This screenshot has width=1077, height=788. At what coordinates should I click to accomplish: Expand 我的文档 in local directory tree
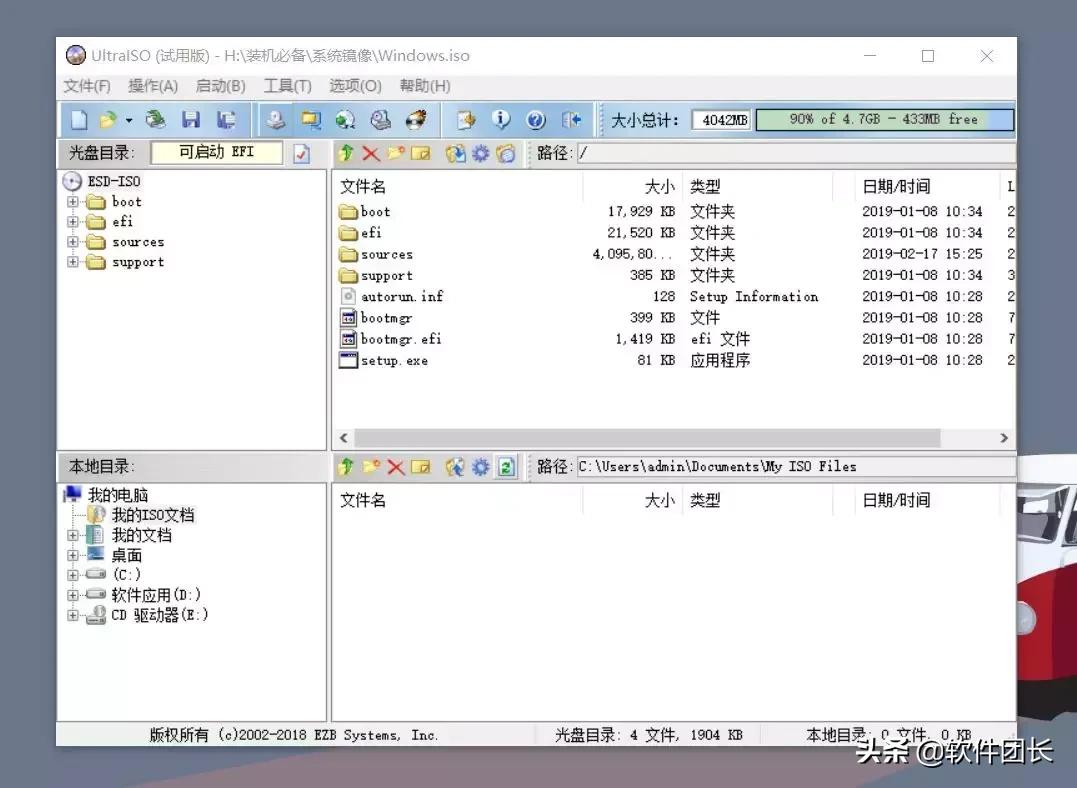72,534
